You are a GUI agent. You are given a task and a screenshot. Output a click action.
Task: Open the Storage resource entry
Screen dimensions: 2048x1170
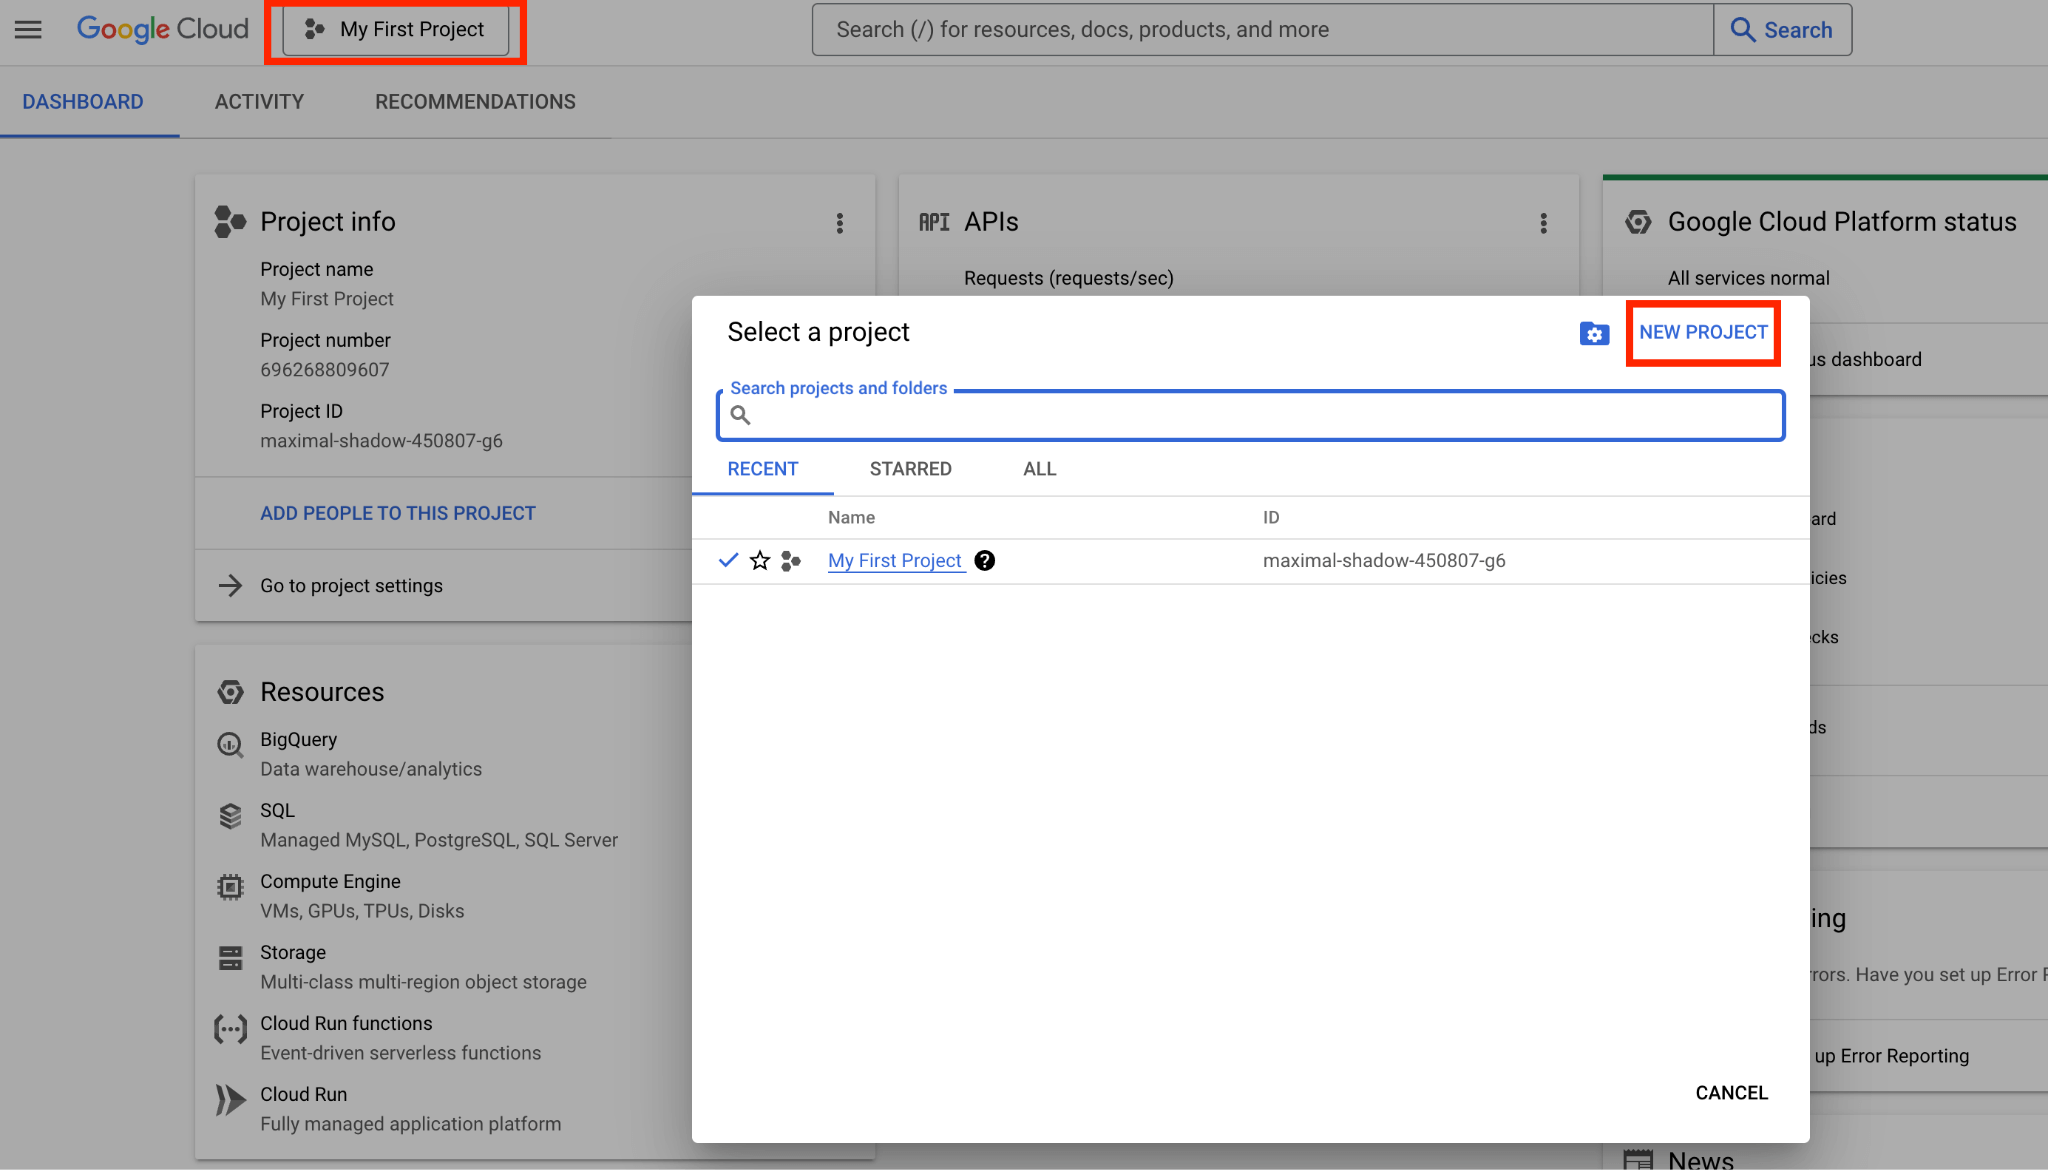(423, 967)
